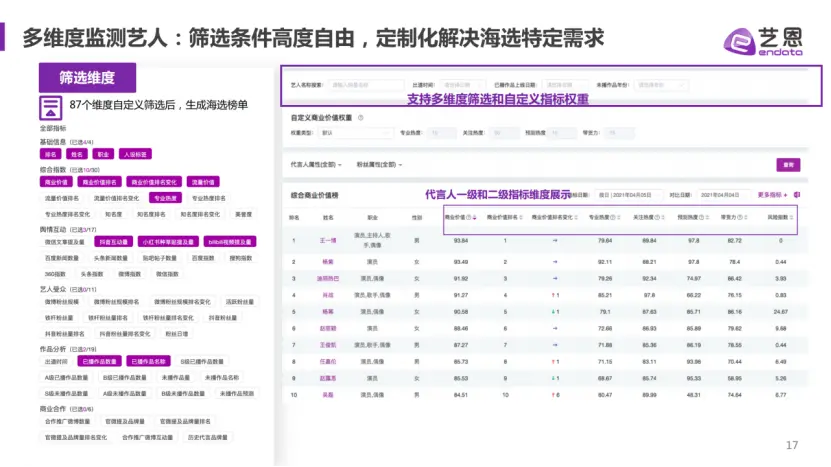The height and width of the screenshot is (467, 831).
Task: Click 风险指数 cell 24.67 in row 5
Action: (x=780, y=312)
